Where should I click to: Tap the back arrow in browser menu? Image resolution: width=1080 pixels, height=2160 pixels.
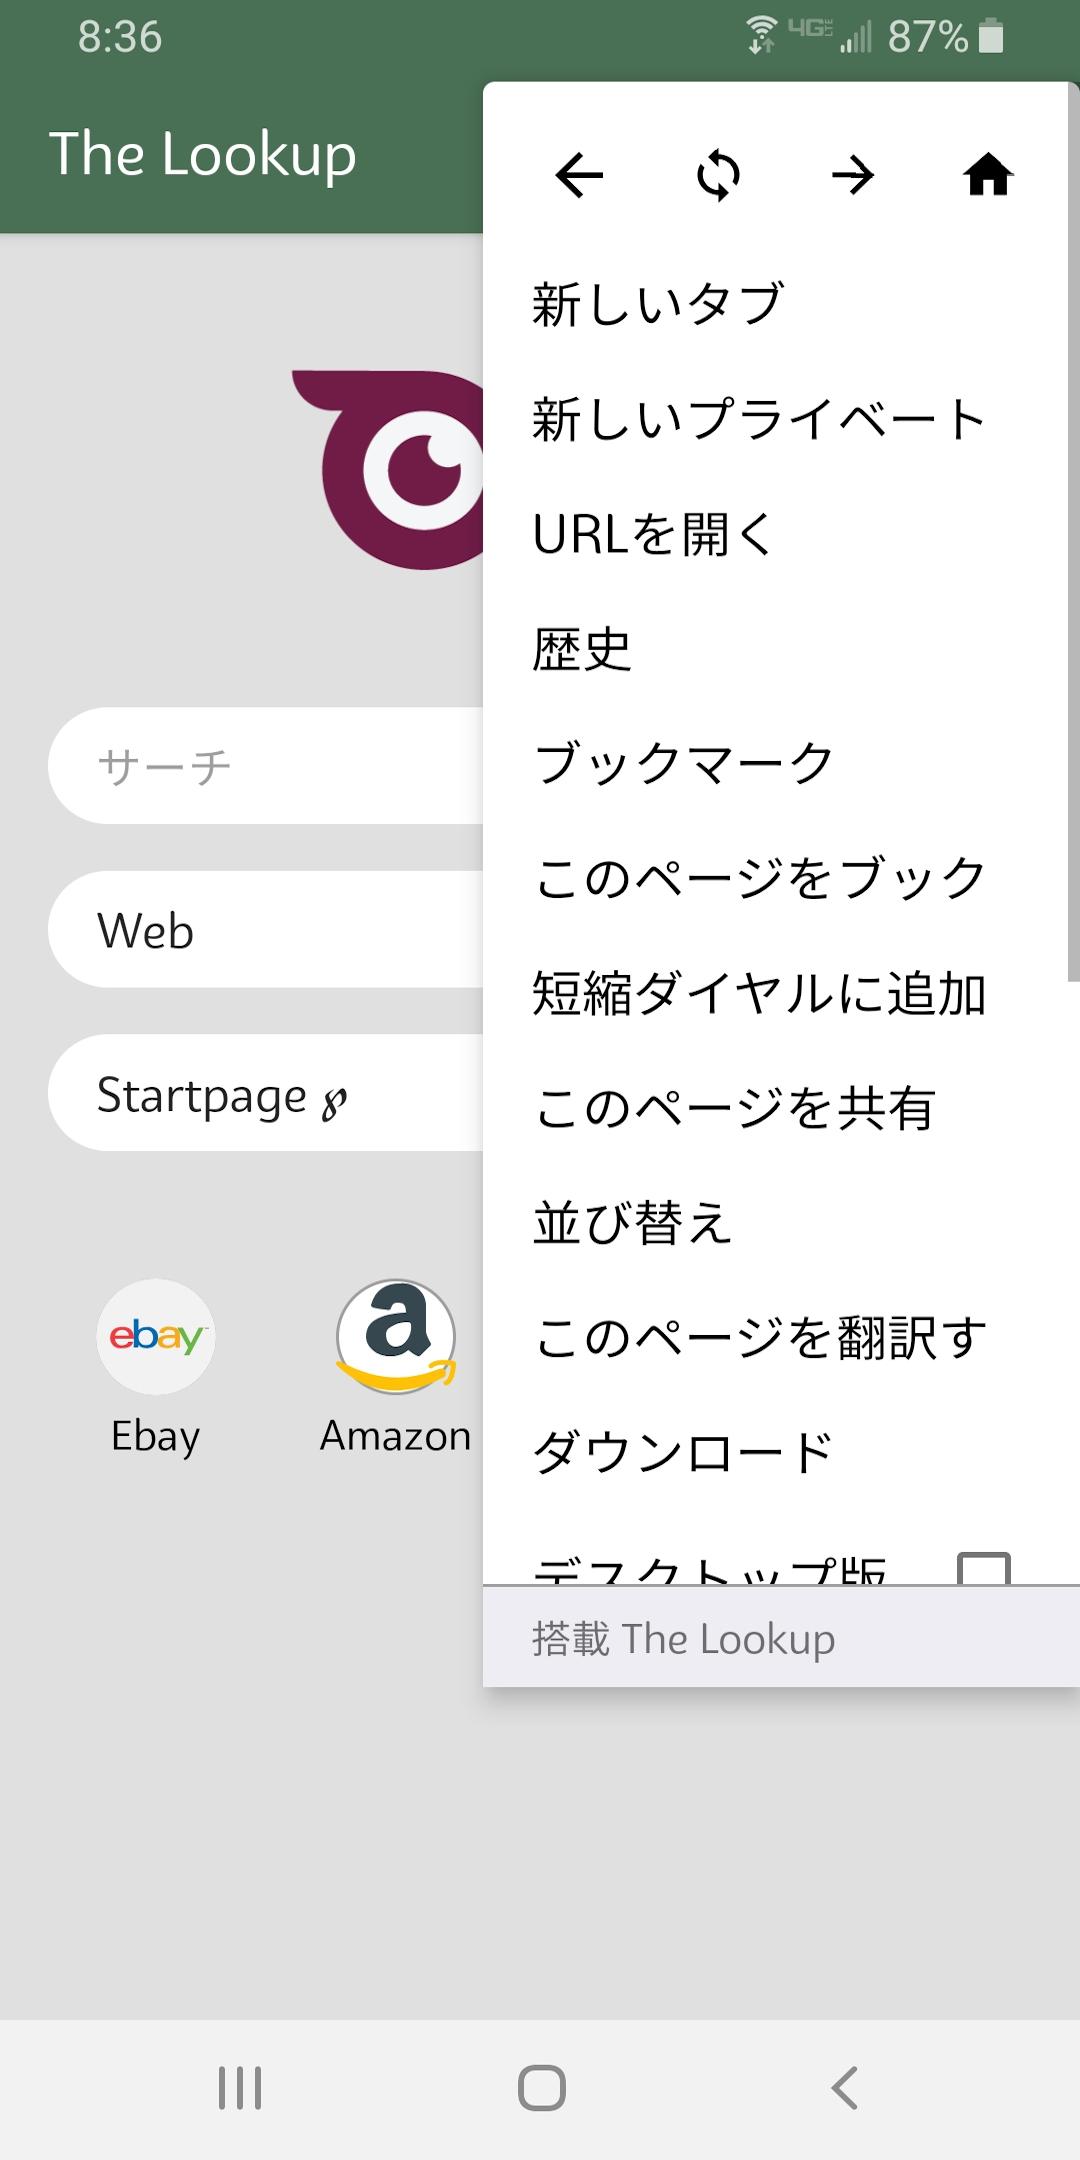(x=579, y=176)
